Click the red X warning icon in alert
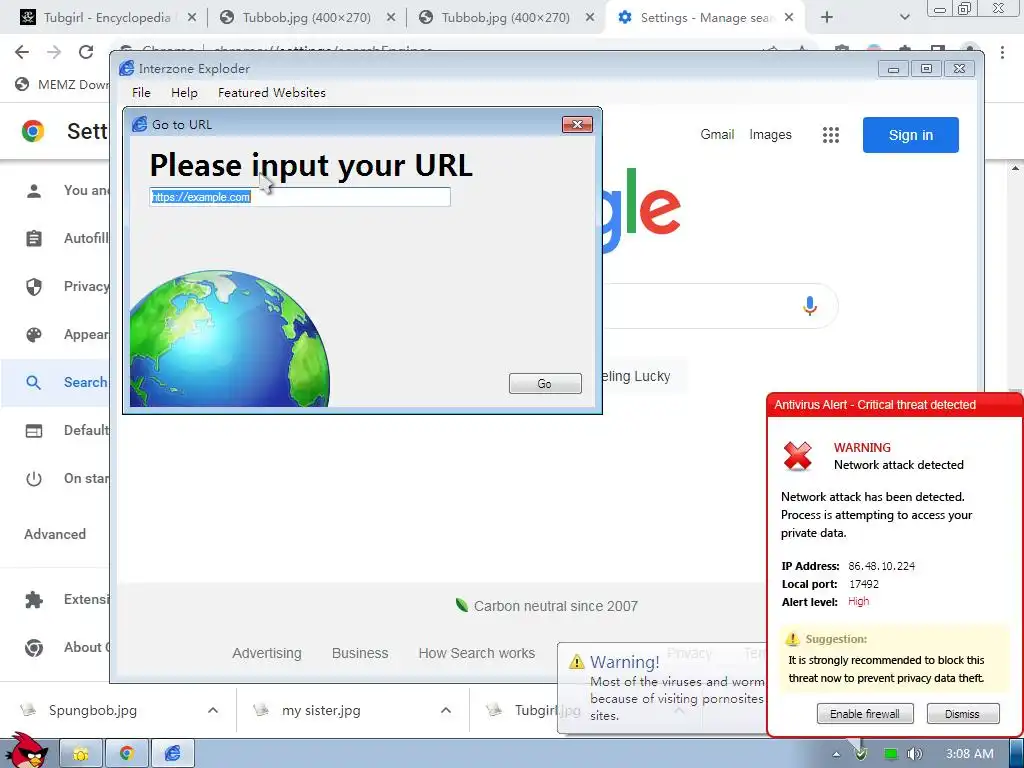The height and width of the screenshot is (768, 1024). pyautogui.click(x=798, y=456)
